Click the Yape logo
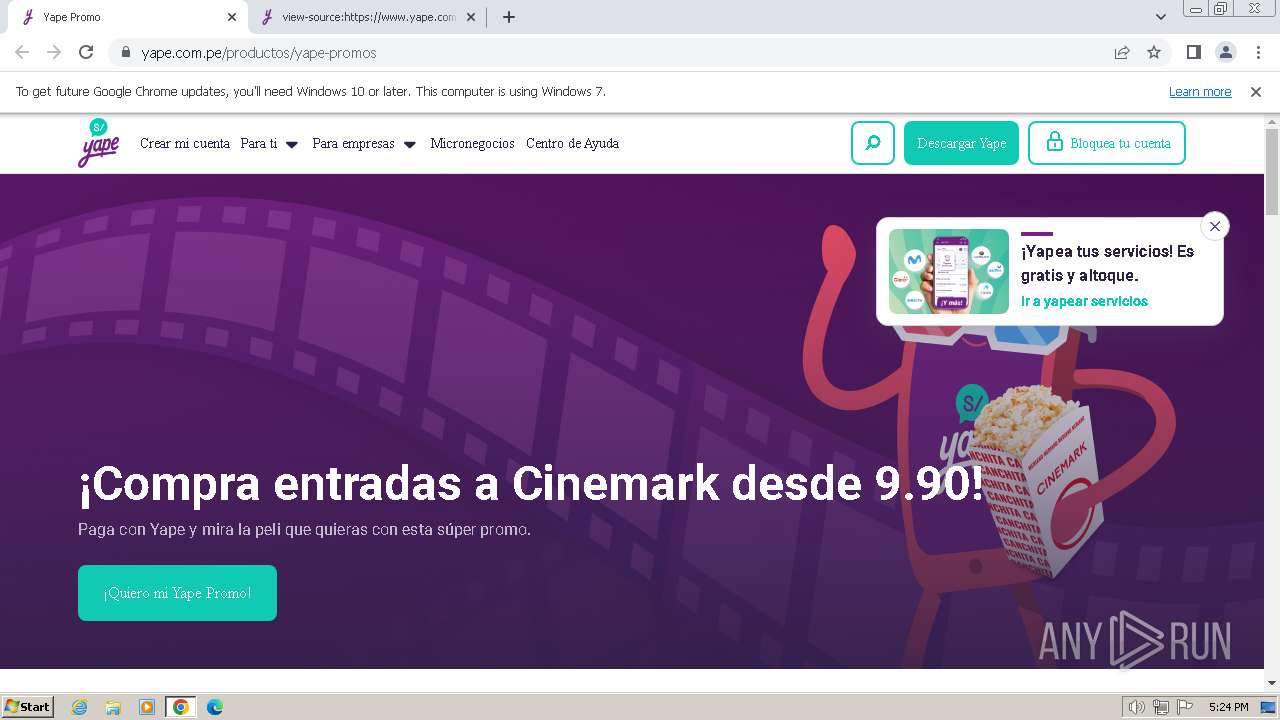Screen dimensions: 1280x720 click(x=98, y=143)
